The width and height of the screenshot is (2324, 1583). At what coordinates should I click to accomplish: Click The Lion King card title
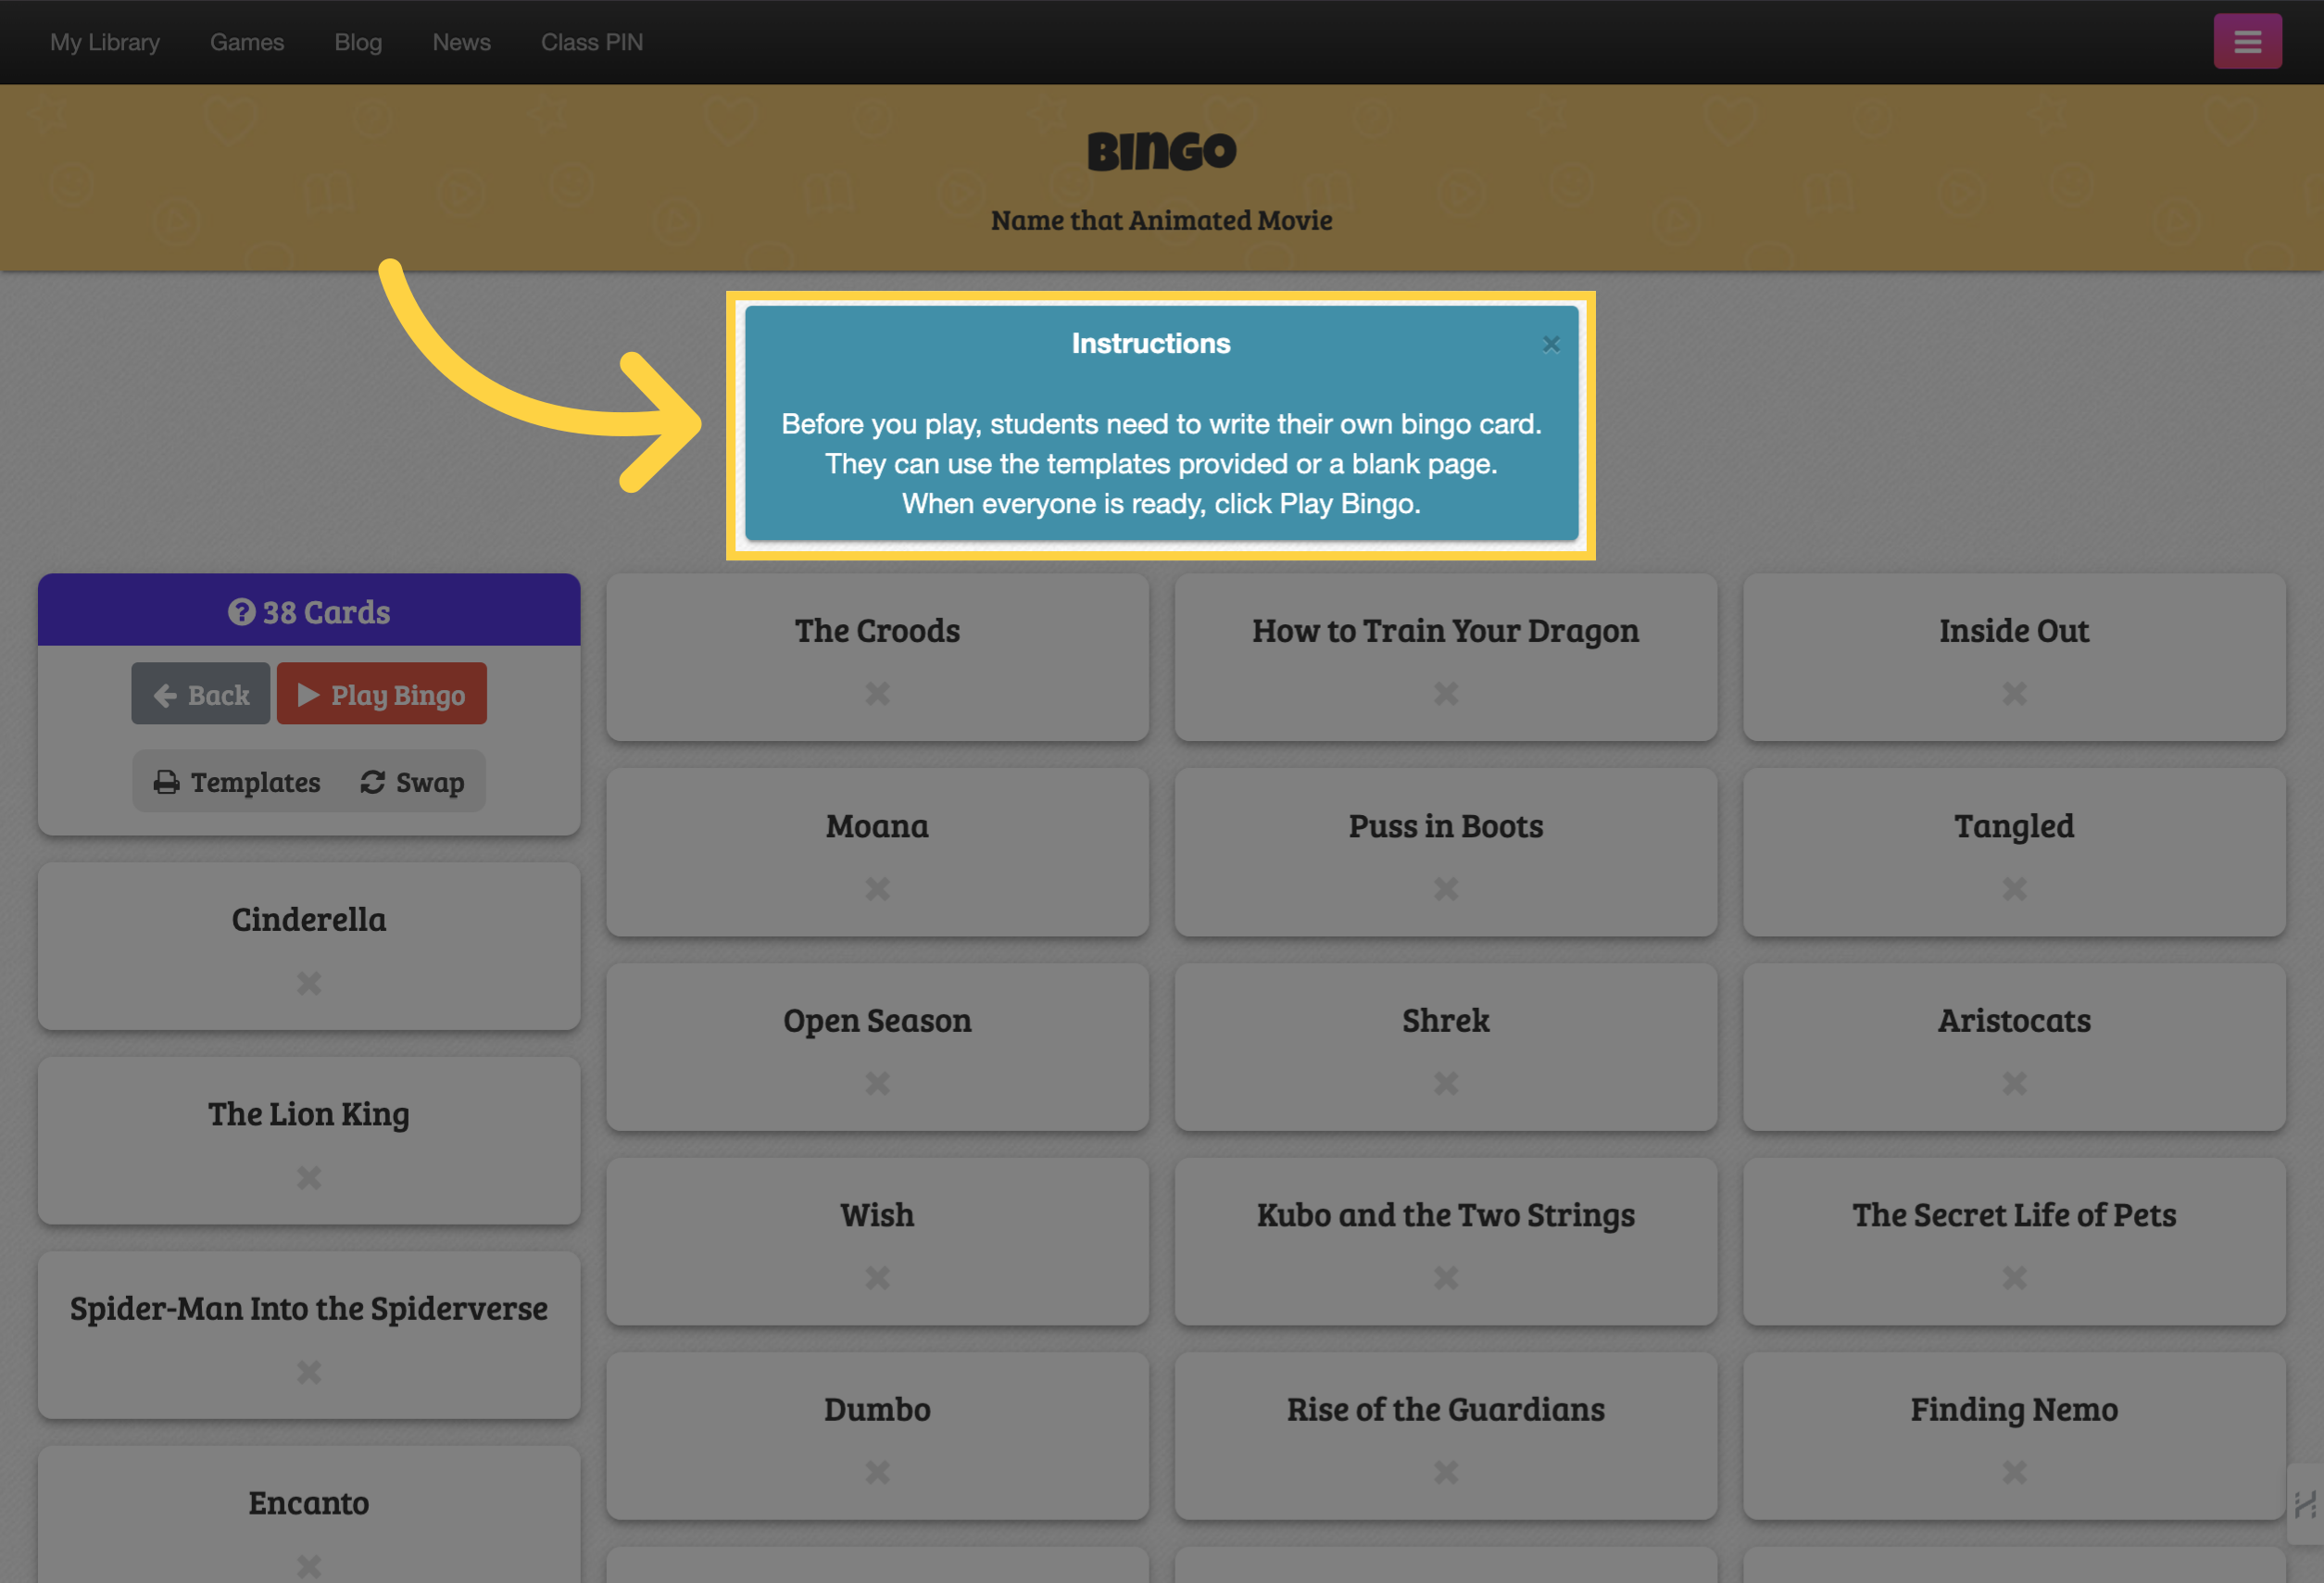click(309, 1114)
